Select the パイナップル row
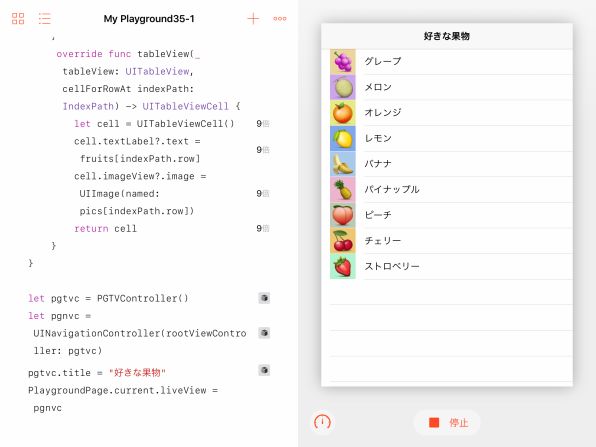596x447 pixels. pos(447,189)
